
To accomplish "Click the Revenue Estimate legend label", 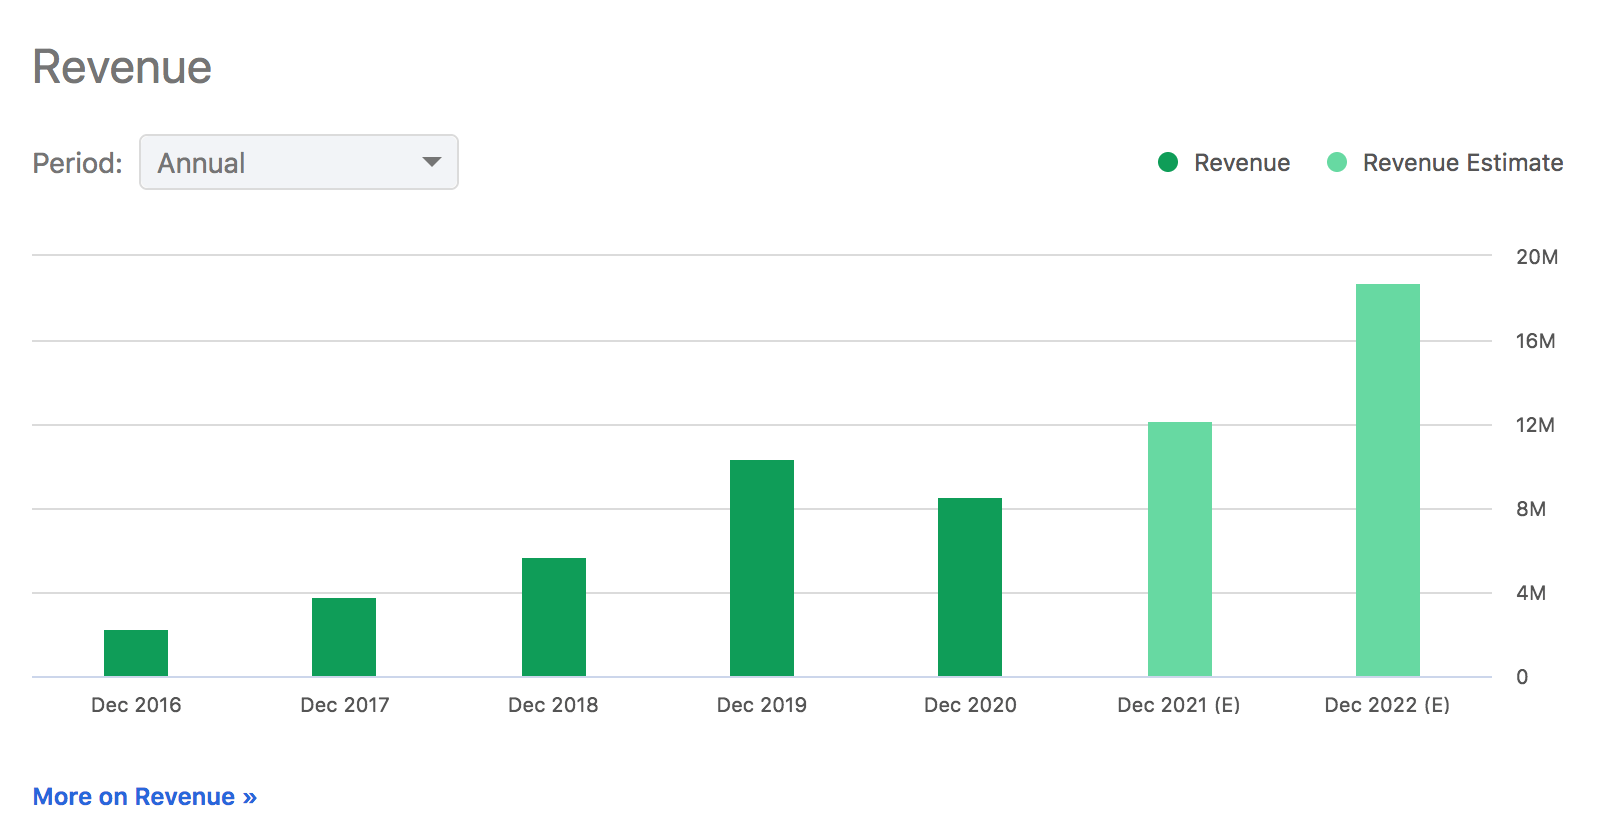I will 1462,163.
